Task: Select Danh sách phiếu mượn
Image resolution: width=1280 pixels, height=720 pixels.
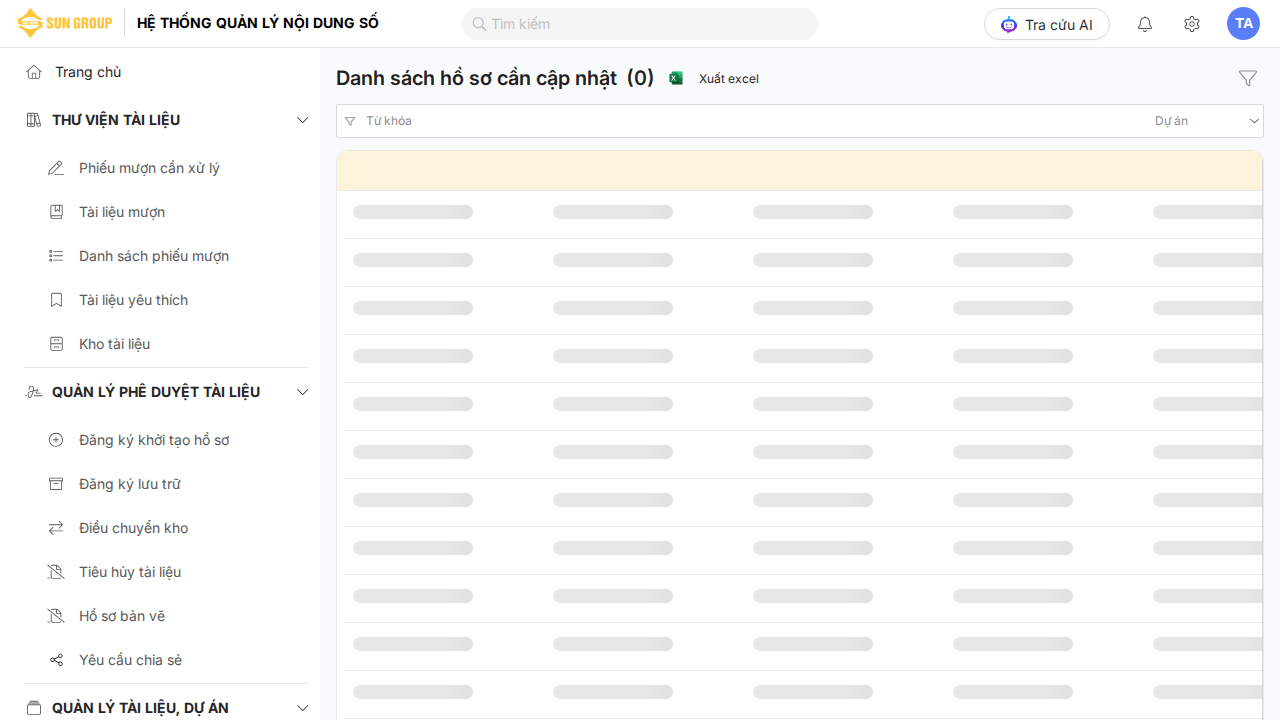Action: click(x=154, y=256)
